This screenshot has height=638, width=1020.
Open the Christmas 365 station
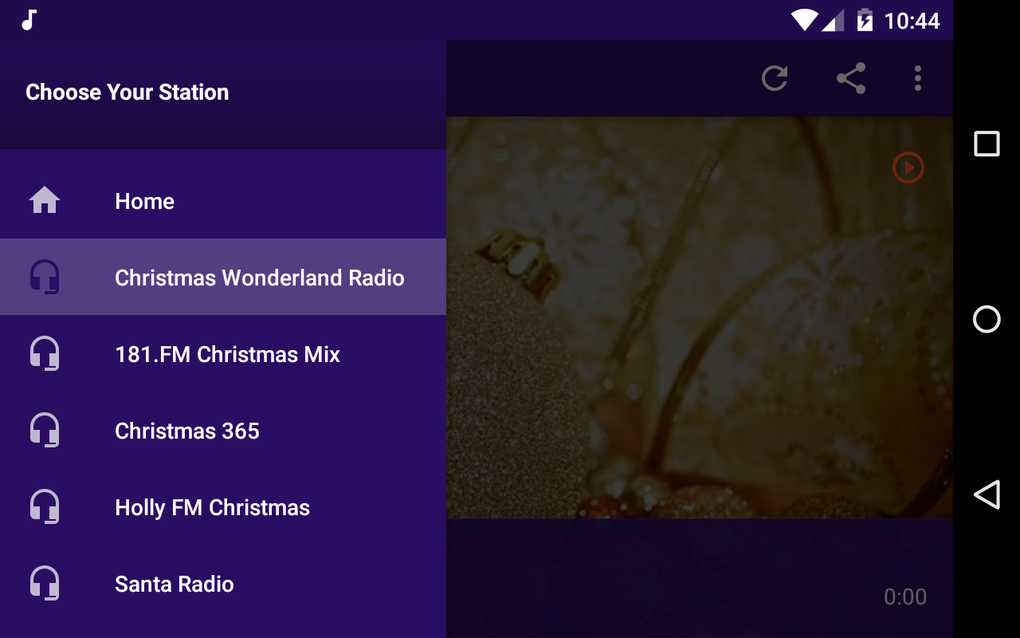tap(187, 431)
